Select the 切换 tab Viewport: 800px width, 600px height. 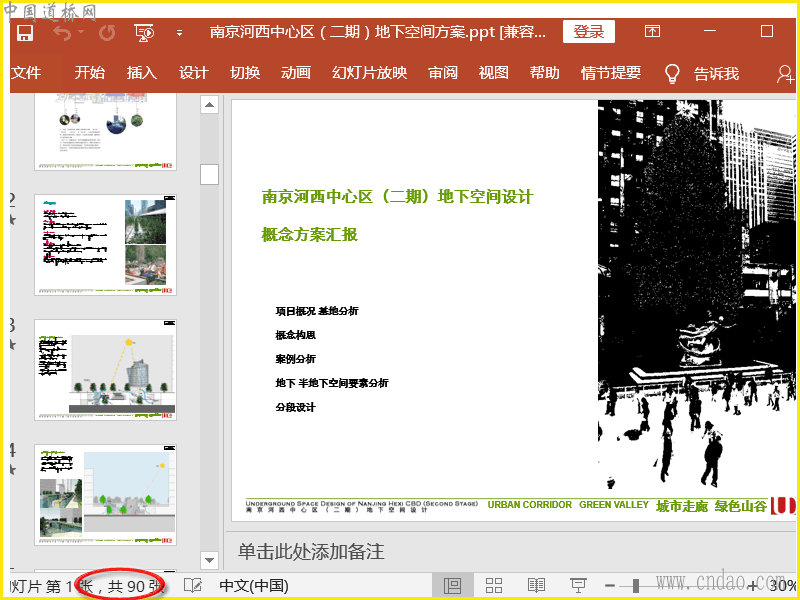pyautogui.click(x=245, y=72)
